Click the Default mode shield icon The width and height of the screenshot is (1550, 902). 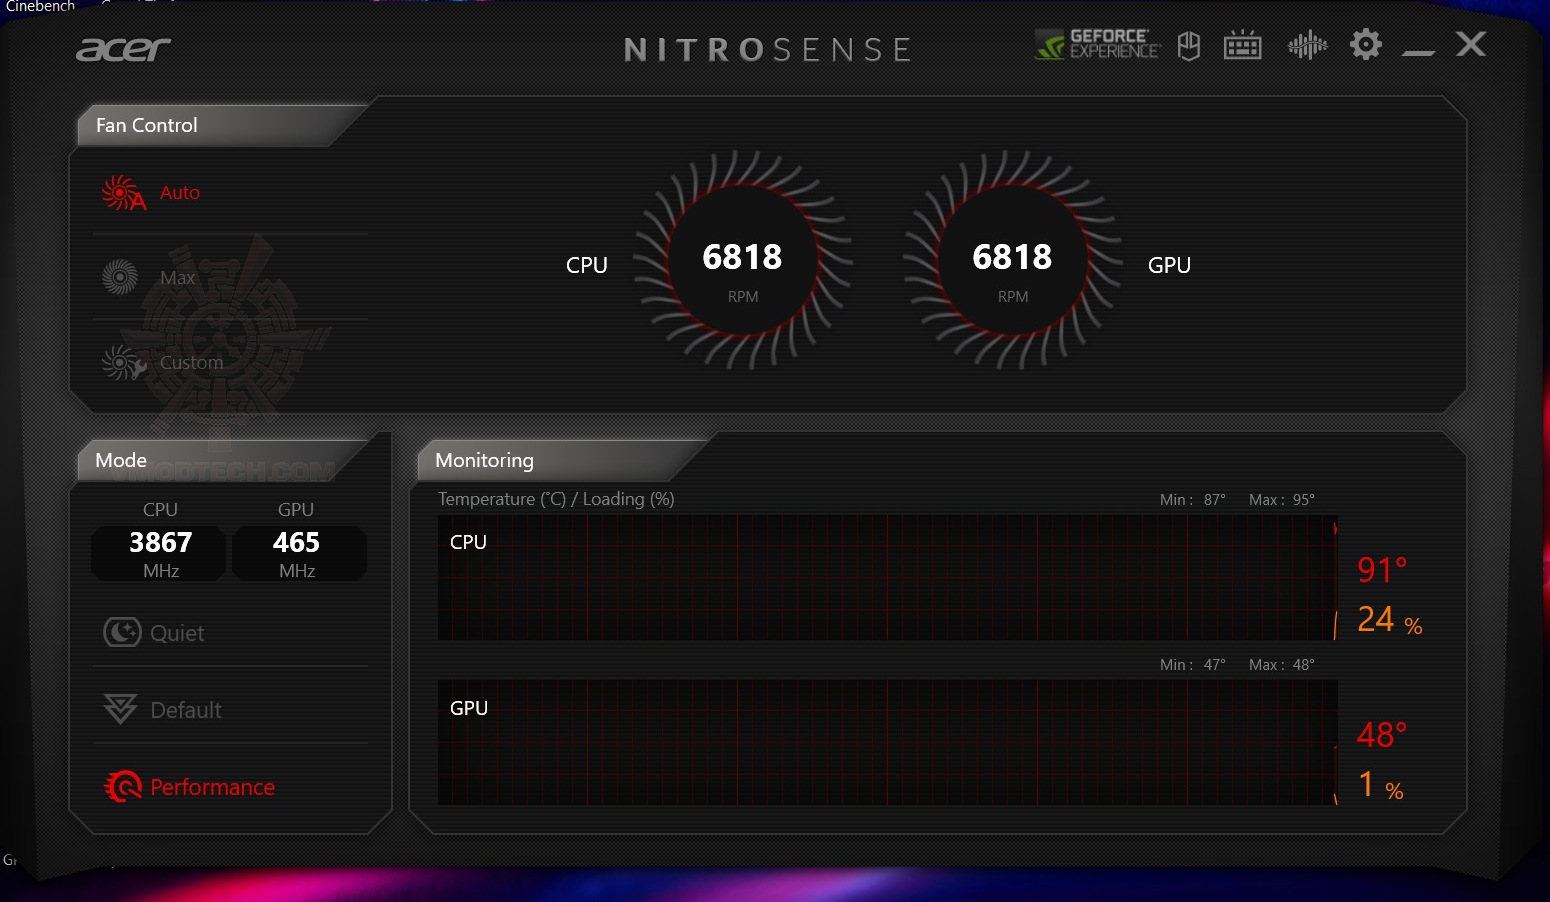click(x=120, y=709)
